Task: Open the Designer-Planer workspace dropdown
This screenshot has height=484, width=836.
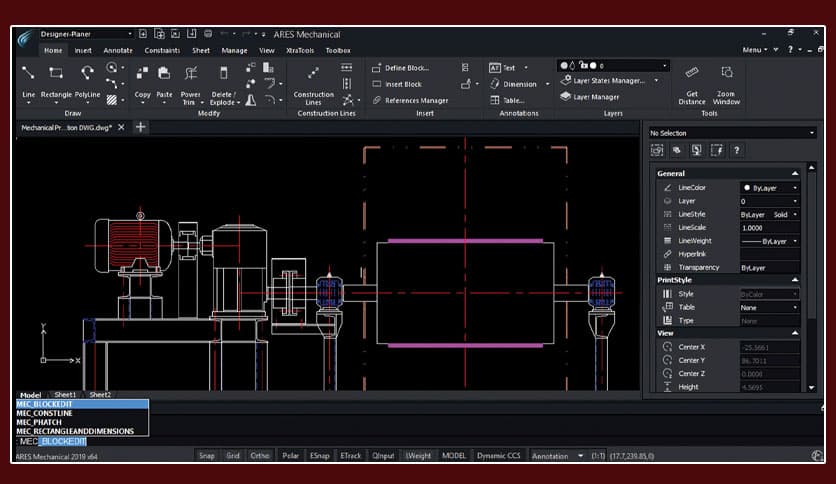Action: 85,34
